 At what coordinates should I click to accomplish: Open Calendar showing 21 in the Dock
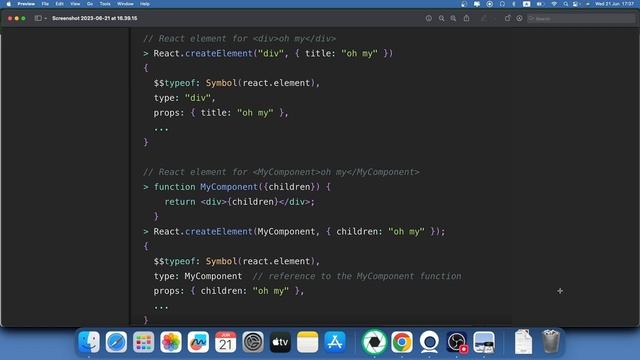pos(225,342)
